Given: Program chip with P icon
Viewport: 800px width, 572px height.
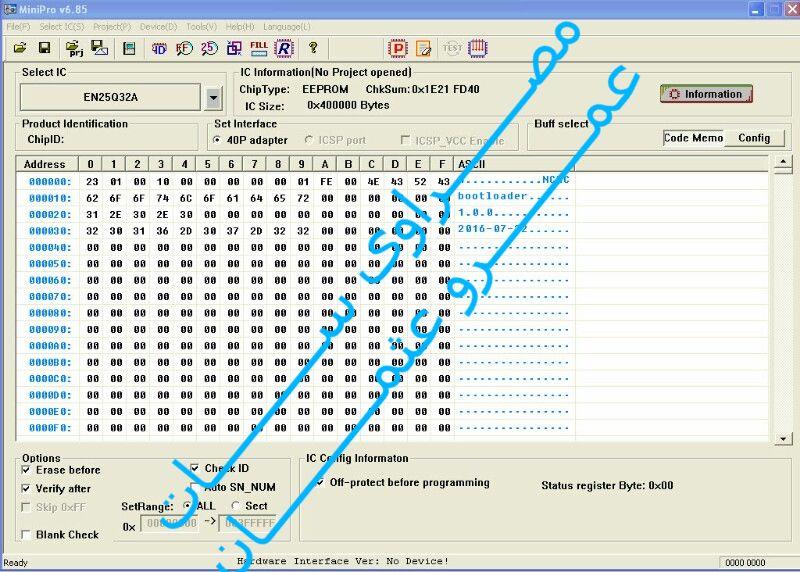Looking at the screenshot, I should click(x=397, y=49).
